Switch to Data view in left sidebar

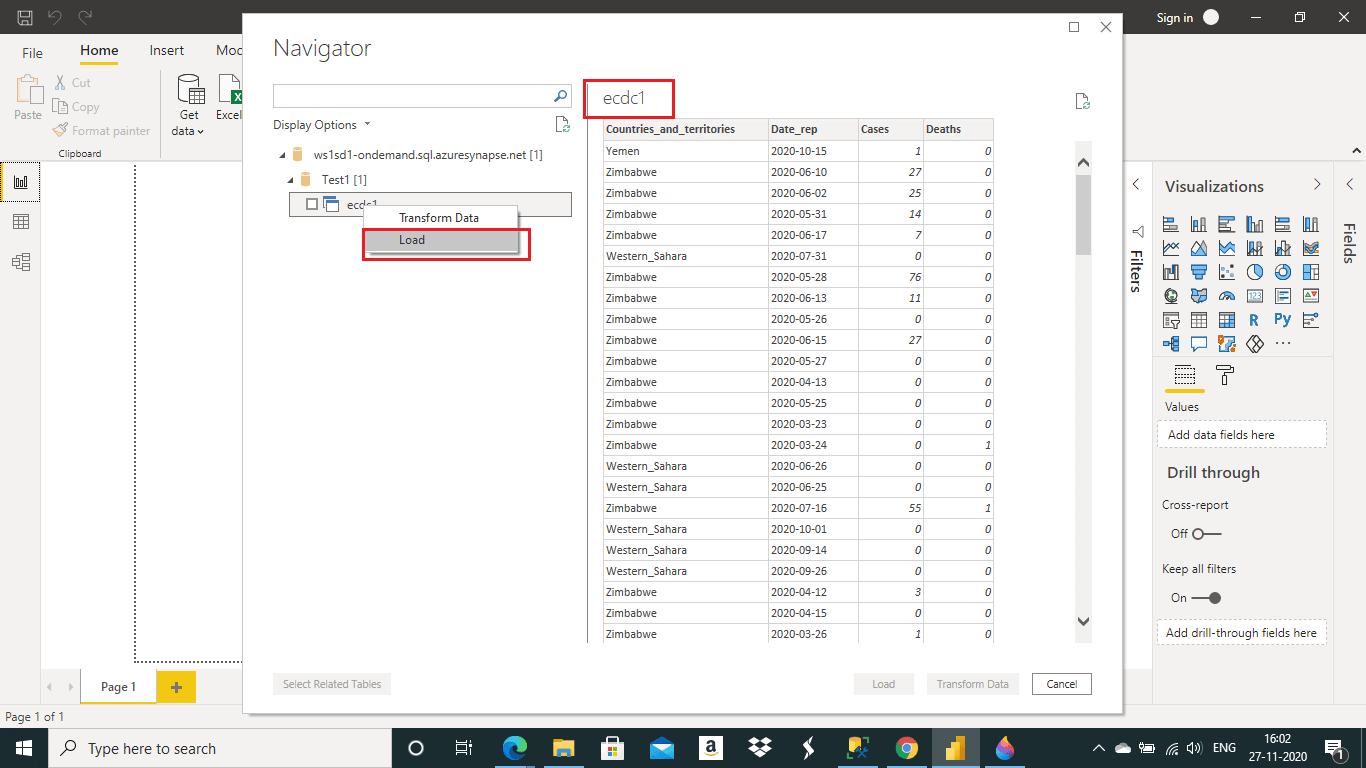pos(20,222)
